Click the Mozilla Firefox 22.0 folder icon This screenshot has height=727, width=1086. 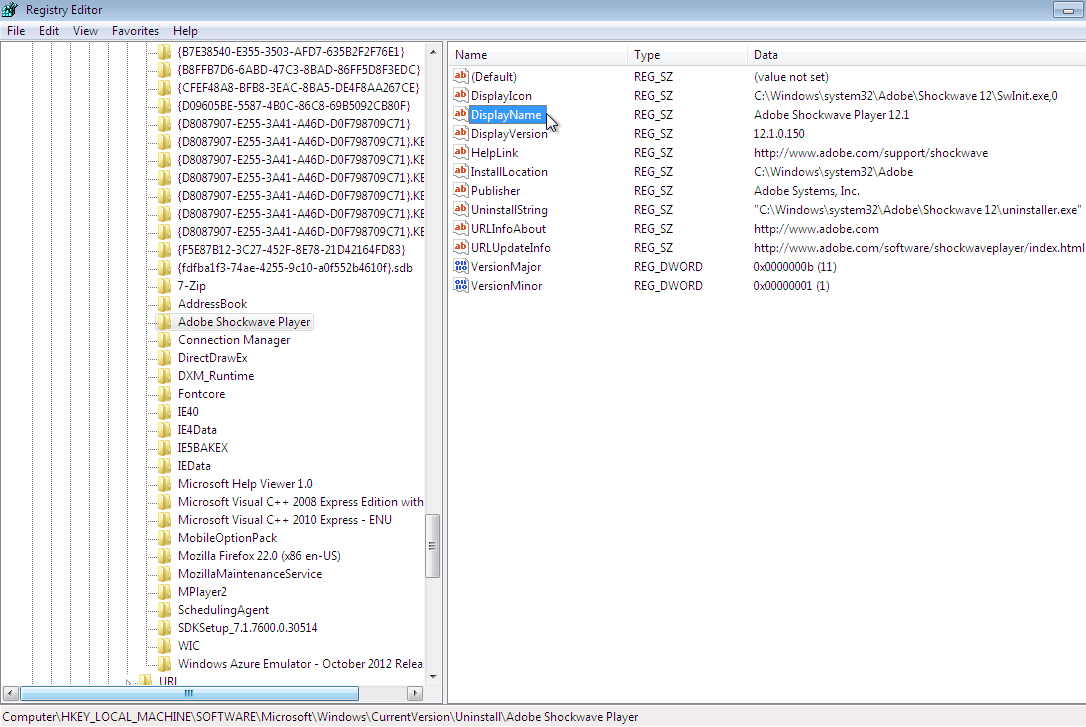(165, 556)
